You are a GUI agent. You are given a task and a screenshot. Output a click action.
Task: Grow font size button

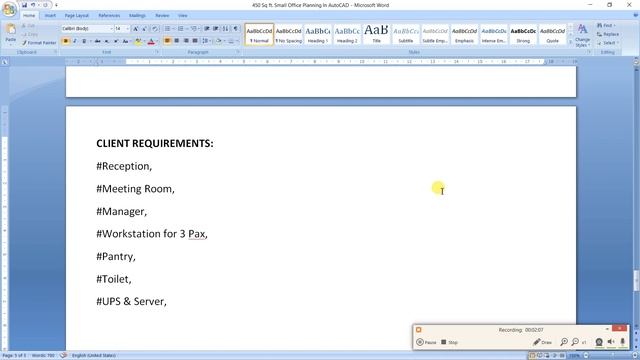(136, 29)
